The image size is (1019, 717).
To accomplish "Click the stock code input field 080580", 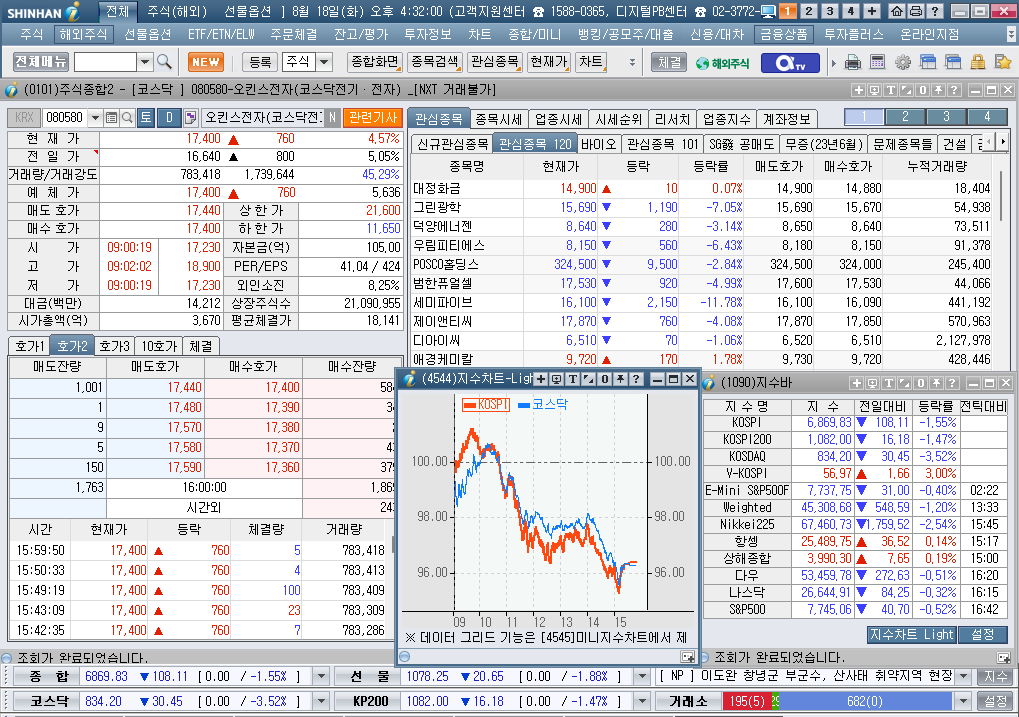I will pos(65,118).
